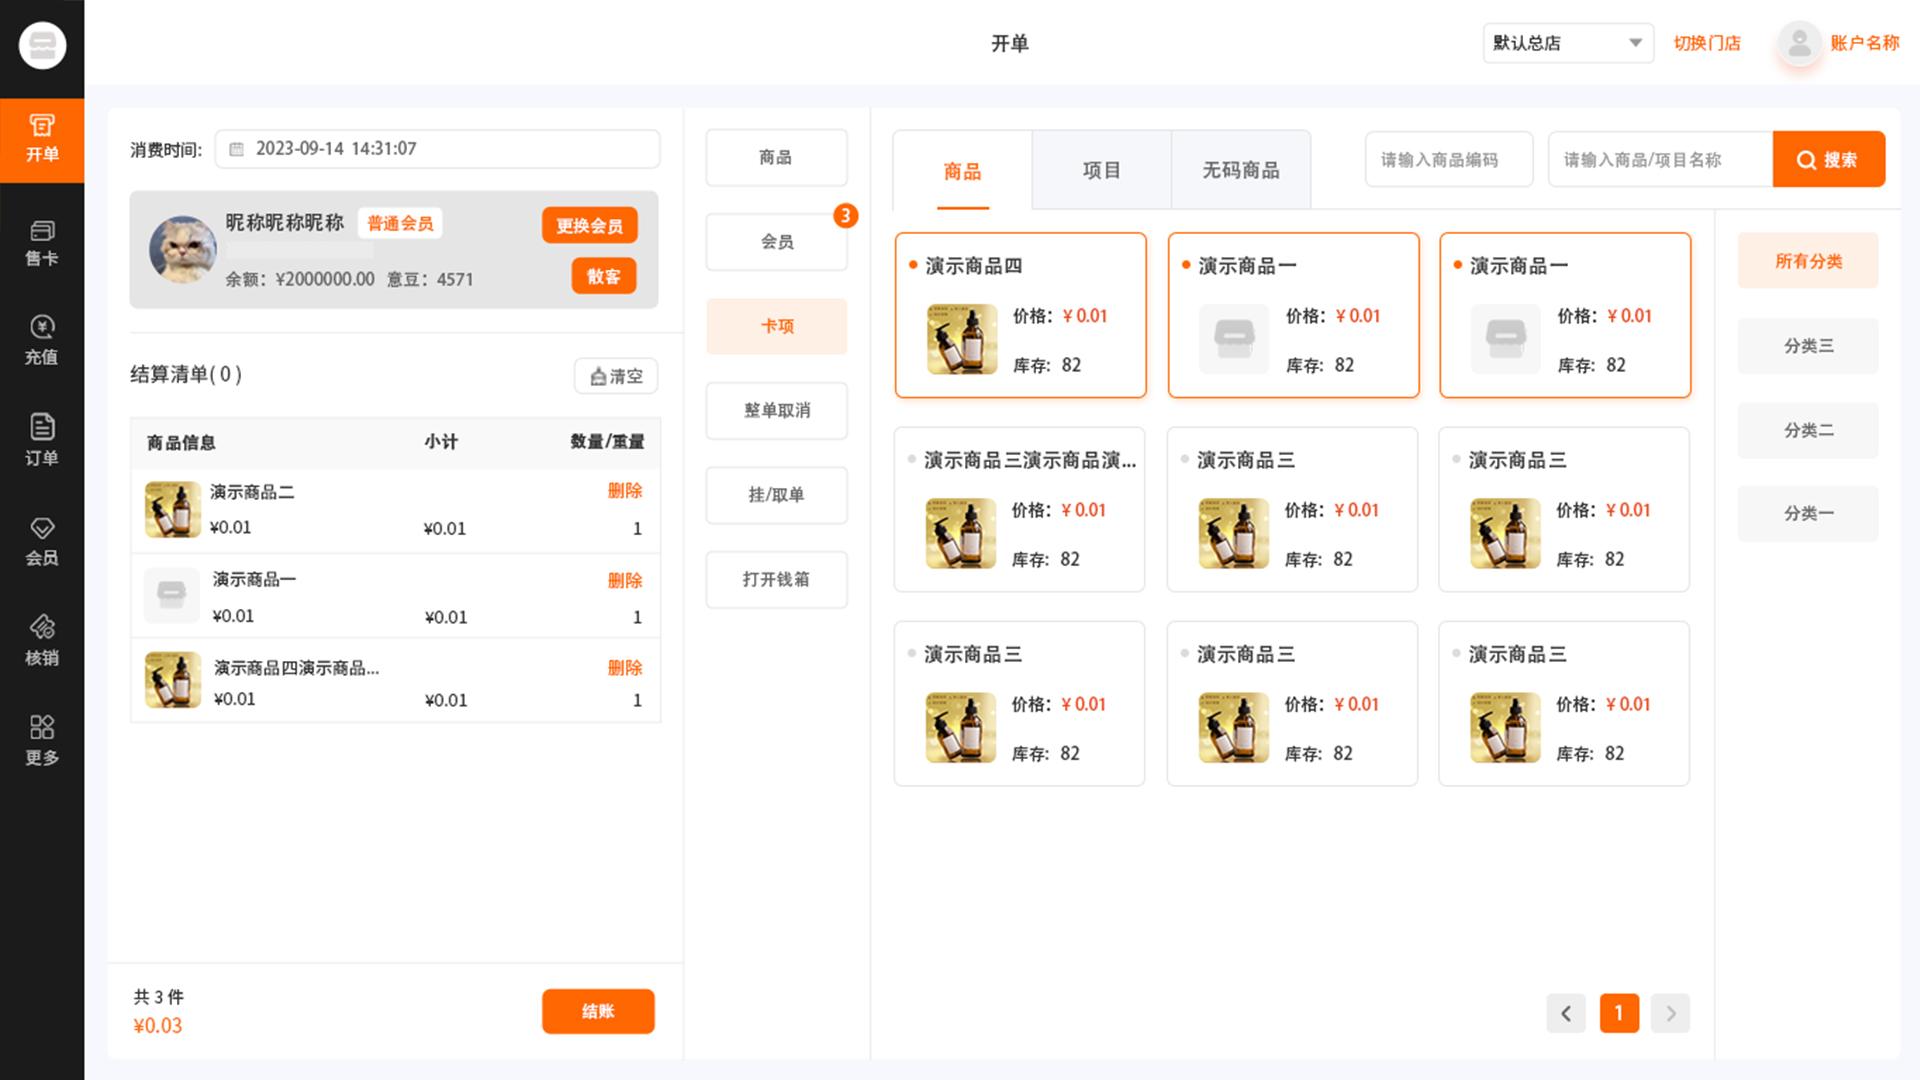Viewport: 1920px width, 1080px height.
Task: Select the 核销 verification sidebar icon
Action: click(41, 640)
